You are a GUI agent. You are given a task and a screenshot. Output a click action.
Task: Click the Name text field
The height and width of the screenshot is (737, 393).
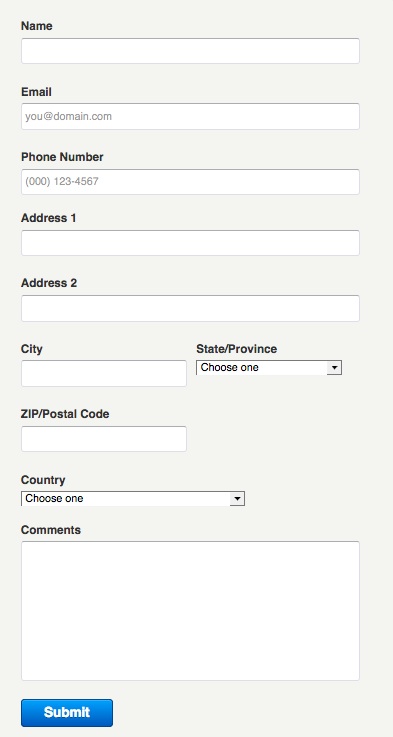pos(190,51)
